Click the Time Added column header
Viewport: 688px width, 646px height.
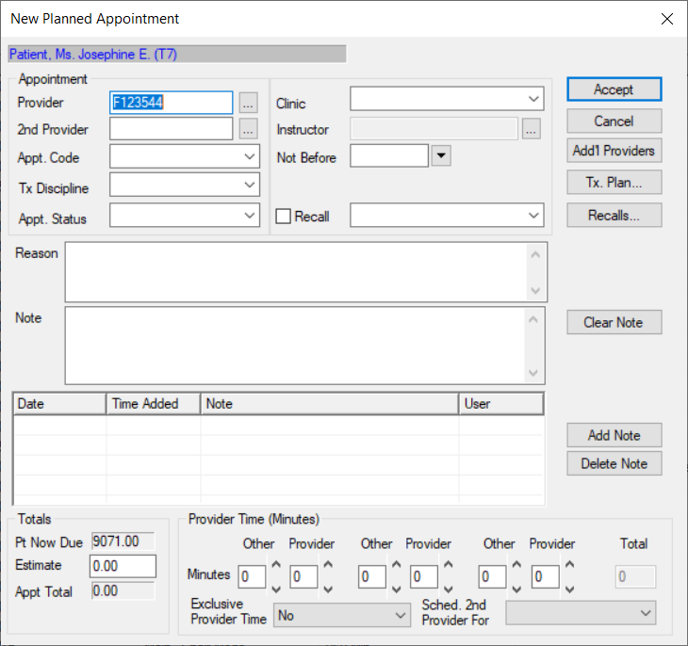click(x=152, y=404)
